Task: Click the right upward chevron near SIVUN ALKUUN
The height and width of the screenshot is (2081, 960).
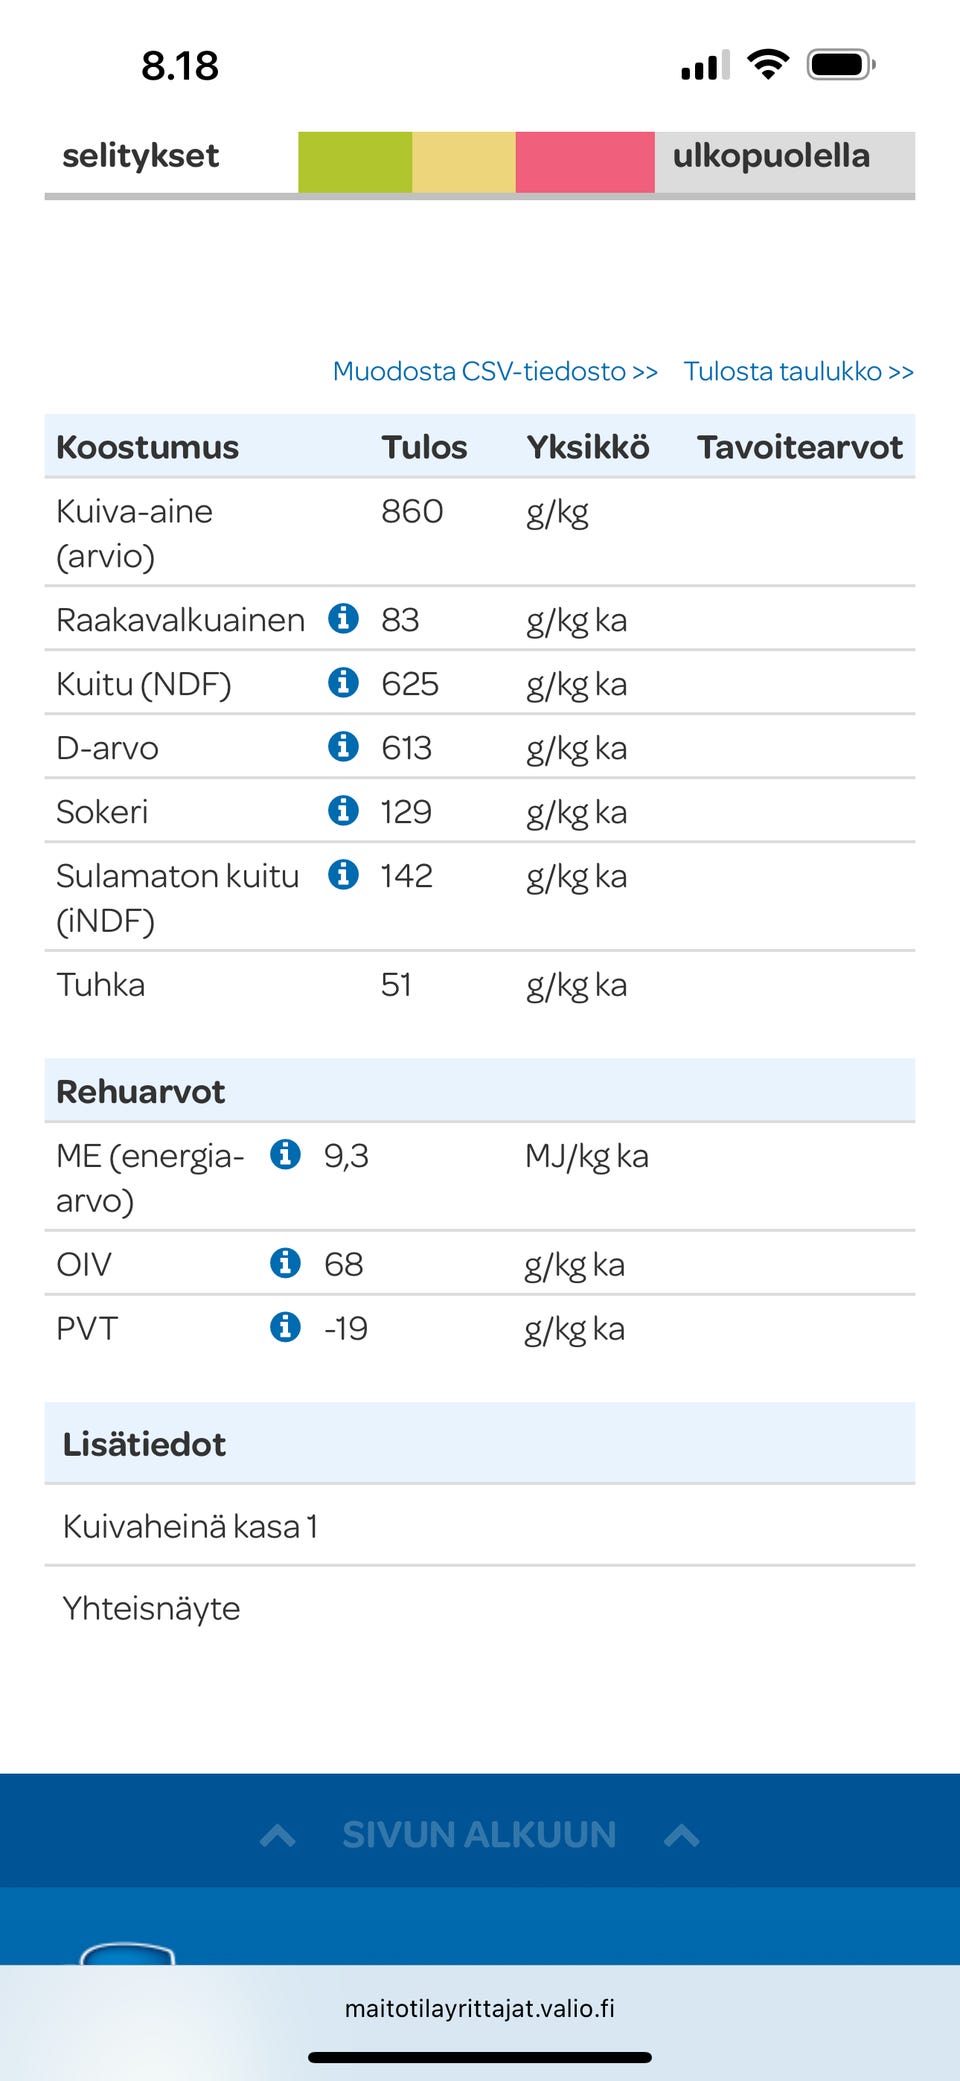Action: click(x=682, y=1834)
